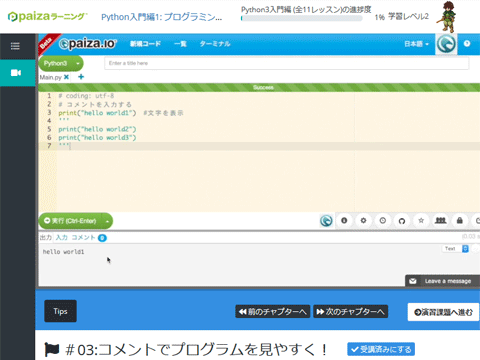Open 一覧 menu item
The image size is (480, 360).
point(180,44)
